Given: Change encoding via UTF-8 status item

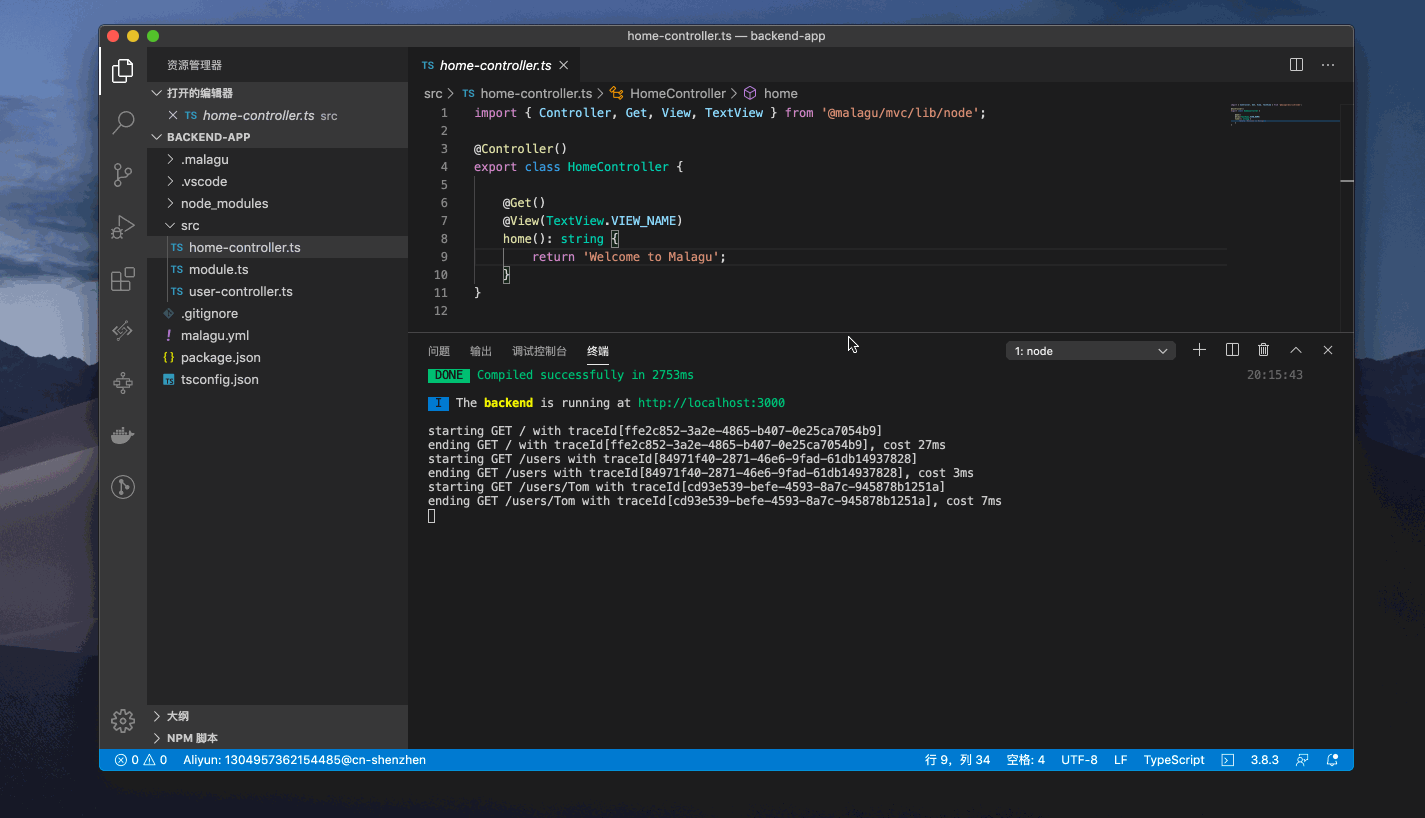Looking at the screenshot, I should pos(1079,760).
